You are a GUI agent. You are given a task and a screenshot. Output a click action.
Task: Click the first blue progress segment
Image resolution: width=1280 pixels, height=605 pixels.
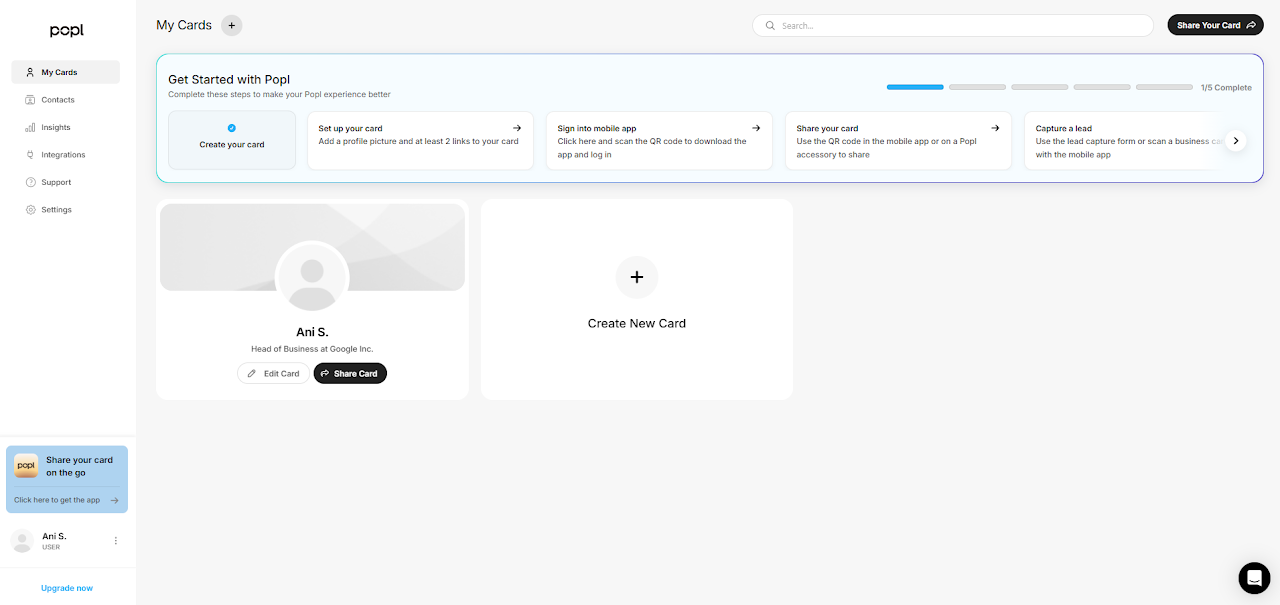tap(915, 87)
